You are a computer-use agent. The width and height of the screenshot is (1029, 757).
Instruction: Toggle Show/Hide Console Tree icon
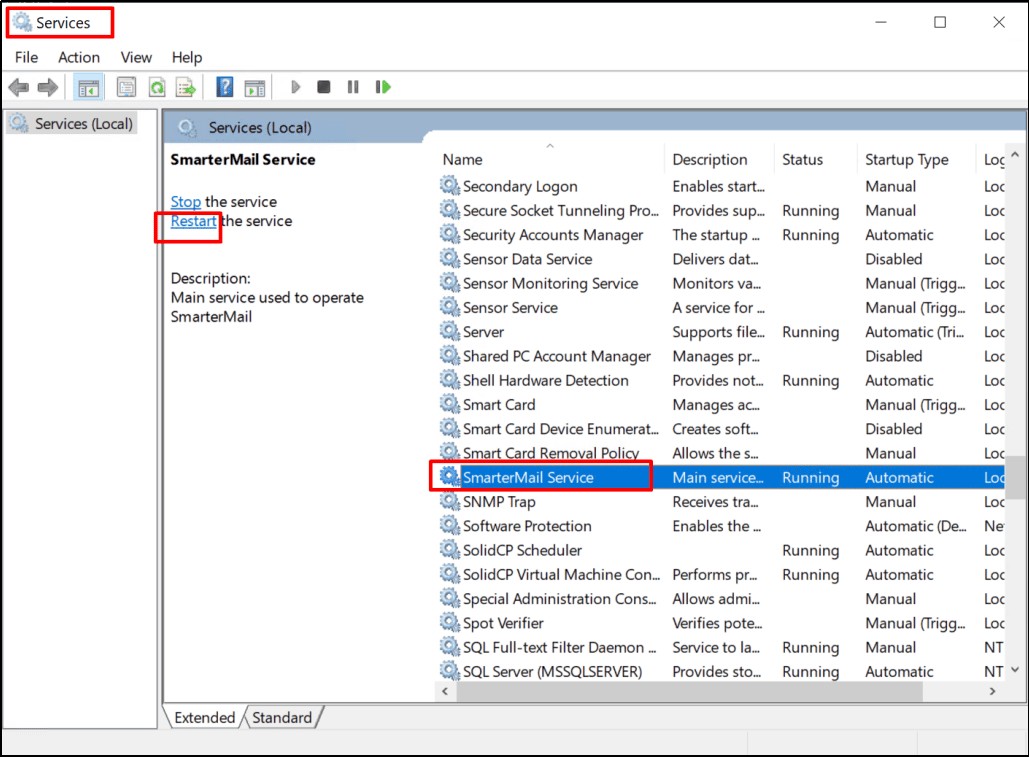(x=88, y=87)
